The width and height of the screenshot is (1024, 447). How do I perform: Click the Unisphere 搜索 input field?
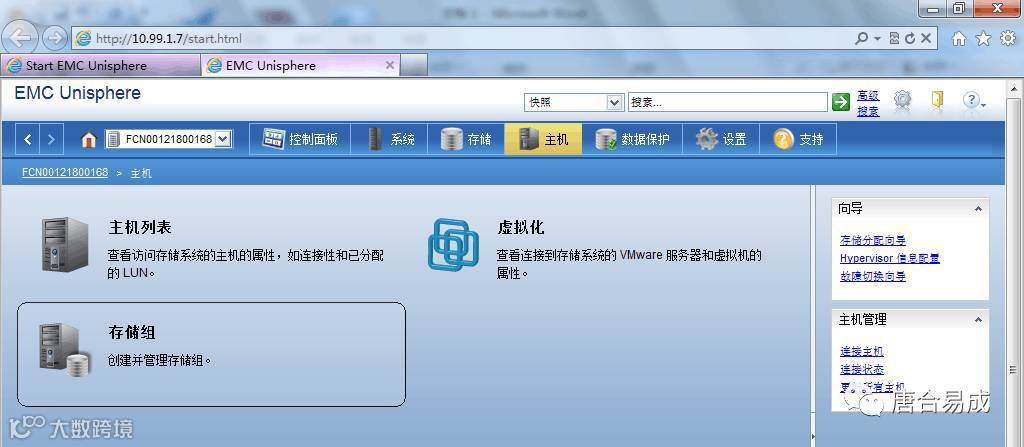[728, 102]
